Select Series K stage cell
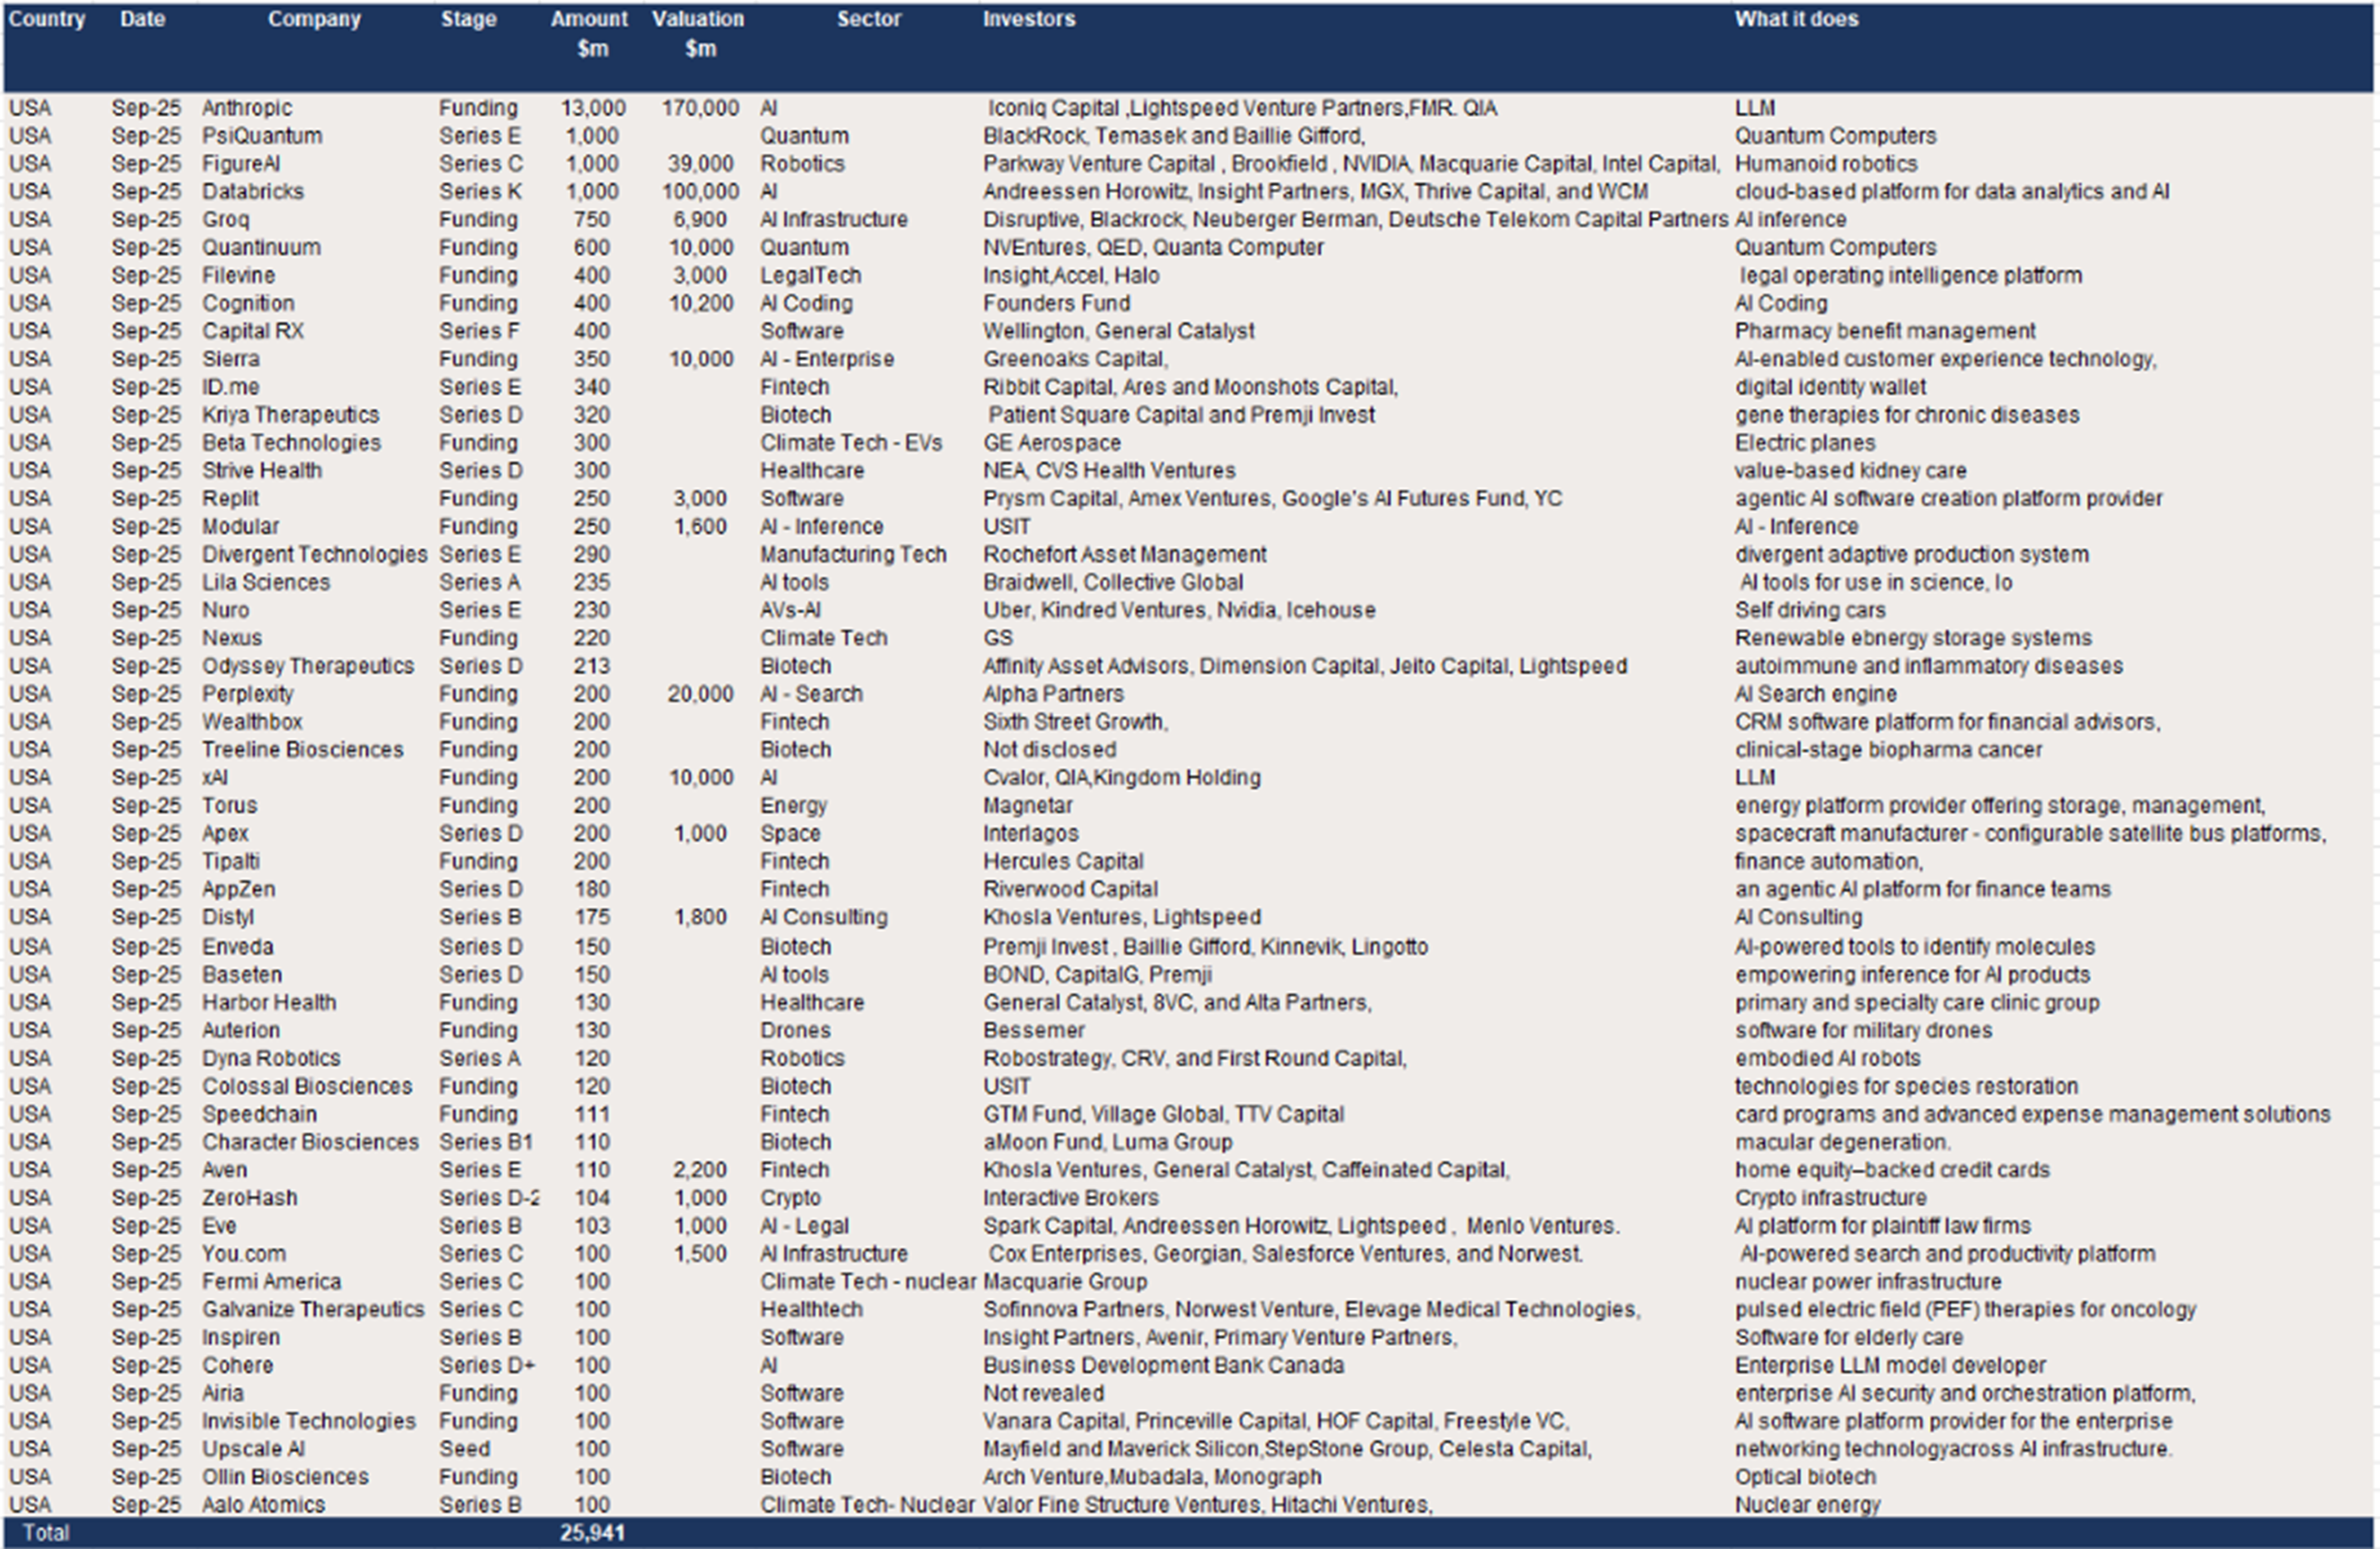 point(480,192)
